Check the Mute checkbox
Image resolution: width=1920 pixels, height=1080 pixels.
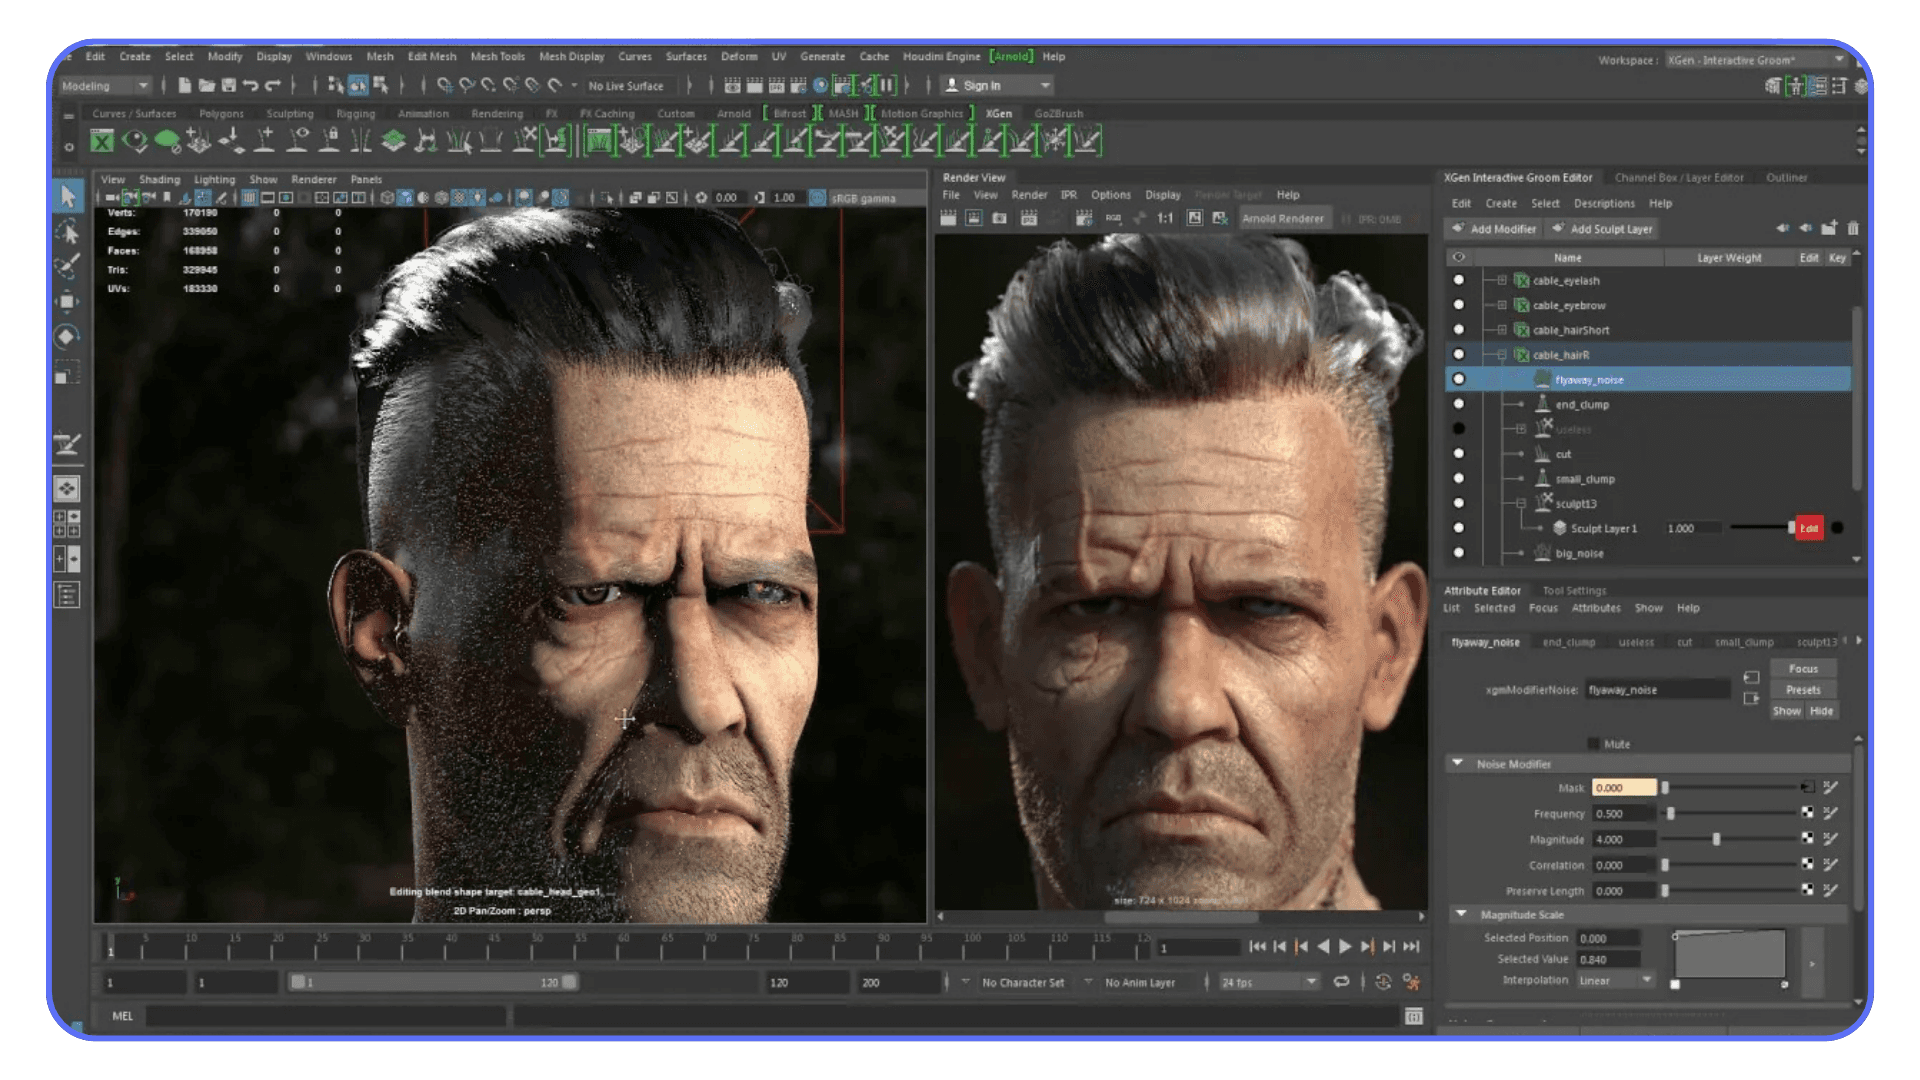pos(1594,744)
